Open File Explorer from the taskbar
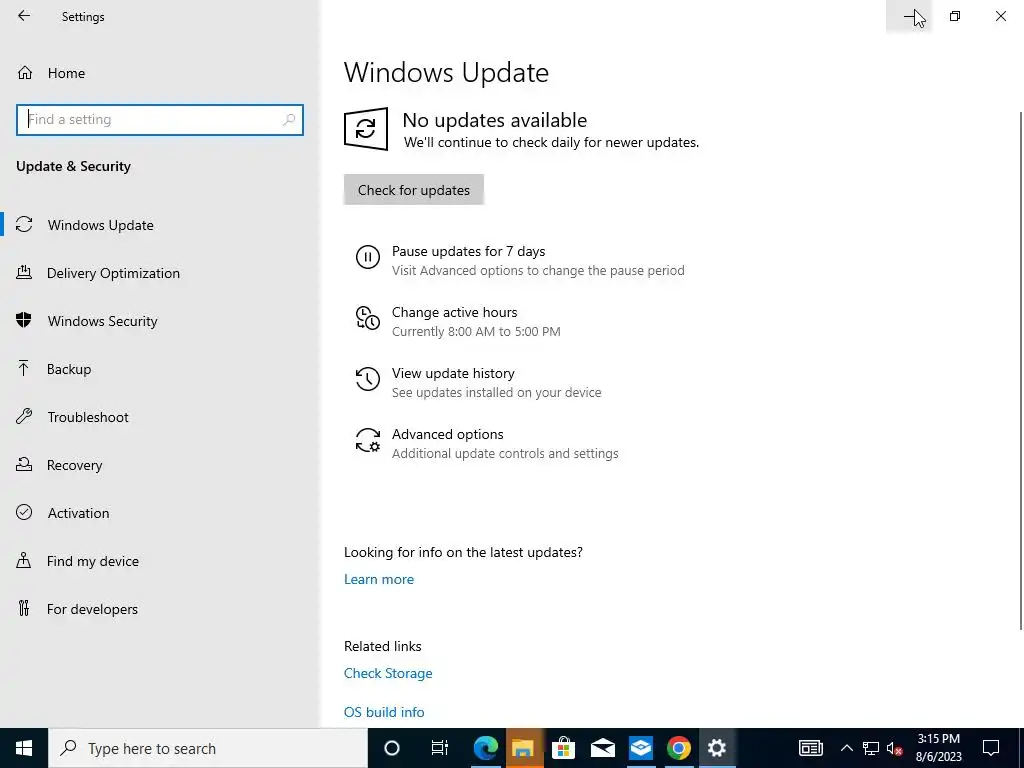 tap(523, 748)
